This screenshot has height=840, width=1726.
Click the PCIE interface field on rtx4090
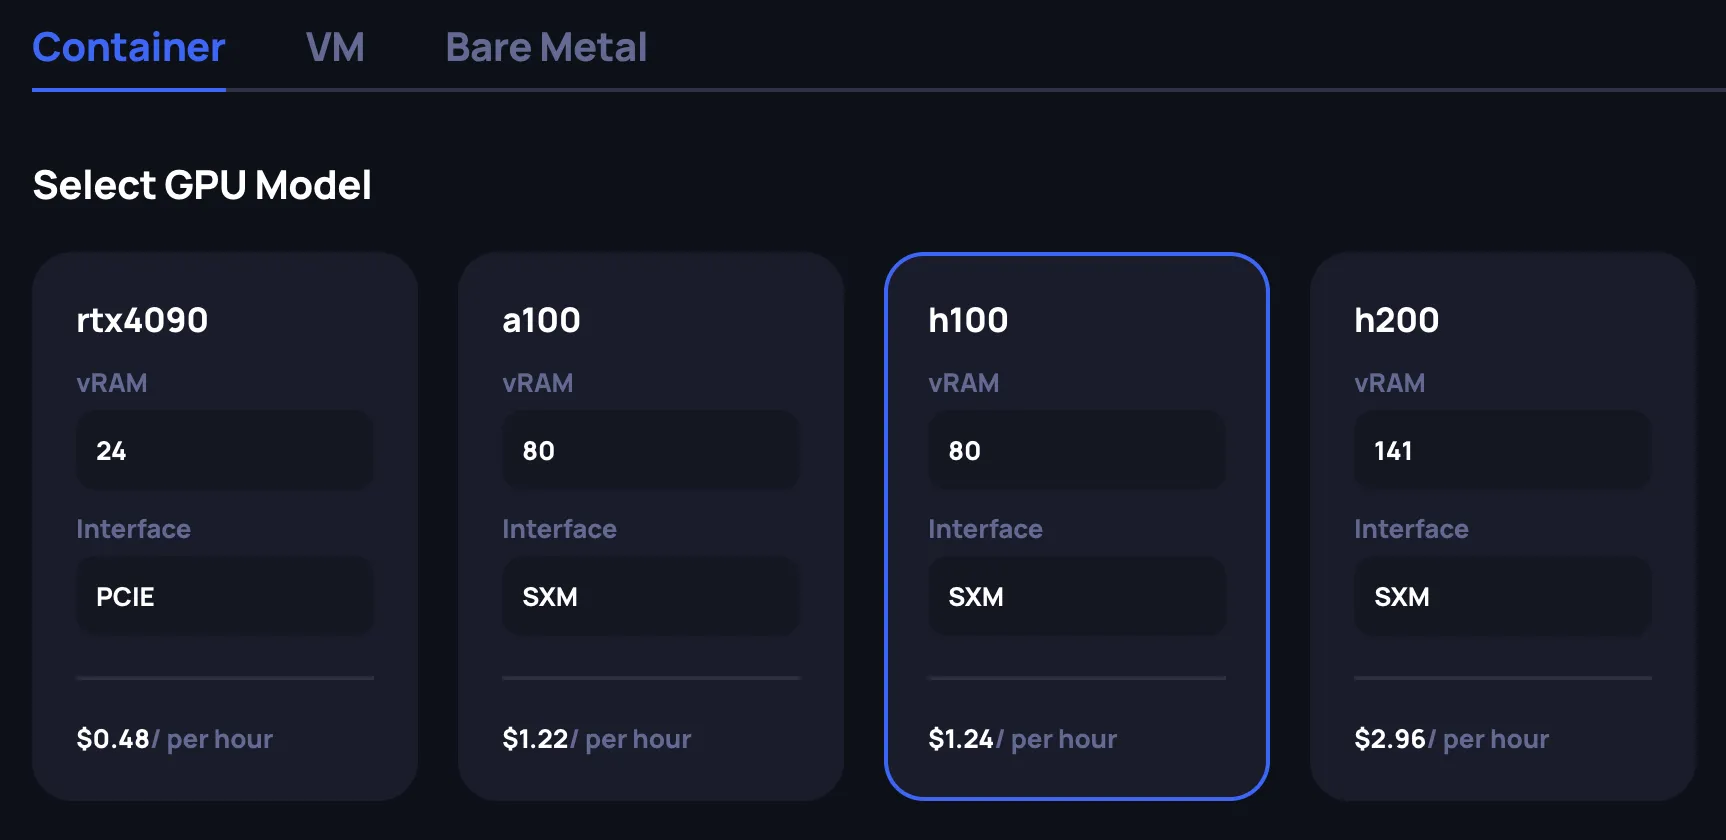[x=225, y=596]
